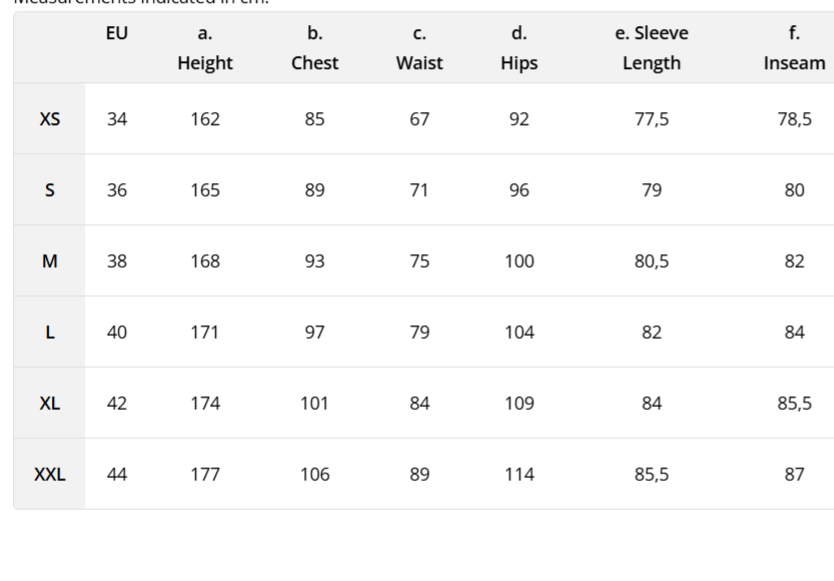Select inseam value 85,5 cell
The height and width of the screenshot is (581, 834).
794,403
